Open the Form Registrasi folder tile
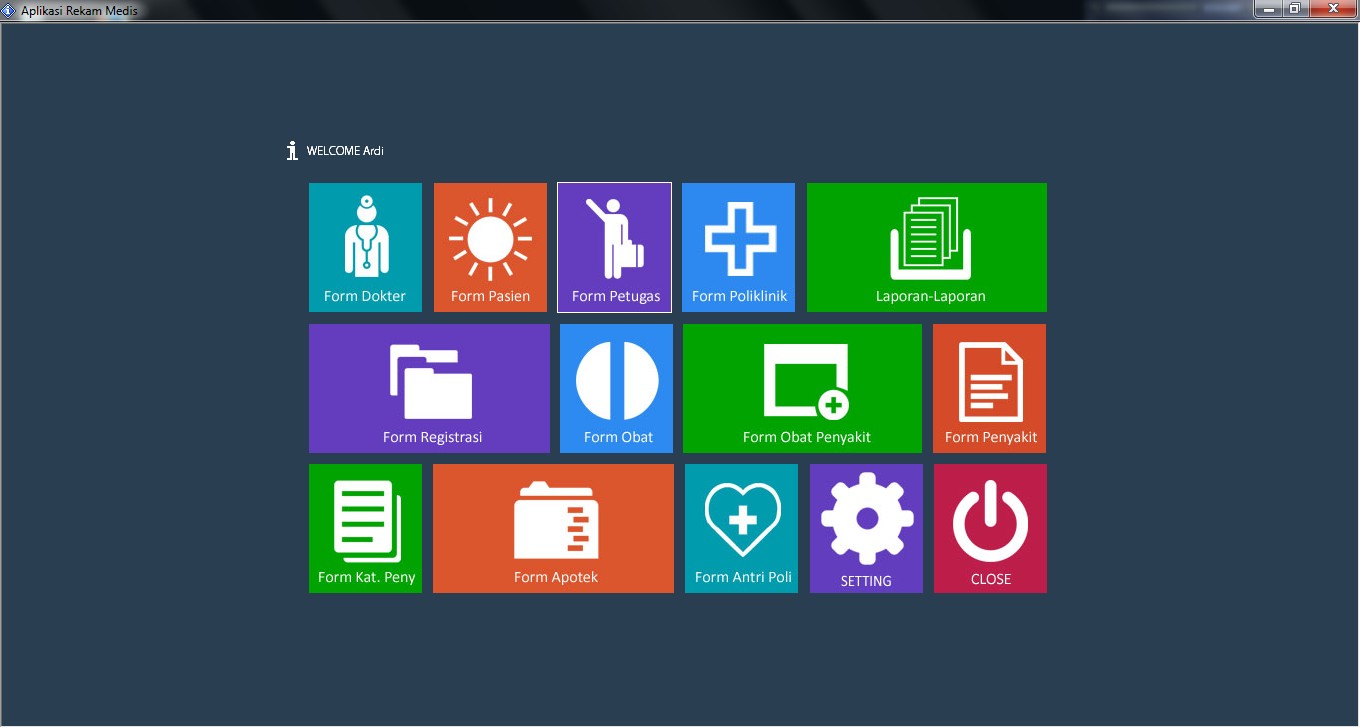1360x728 pixels. (429, 388)
